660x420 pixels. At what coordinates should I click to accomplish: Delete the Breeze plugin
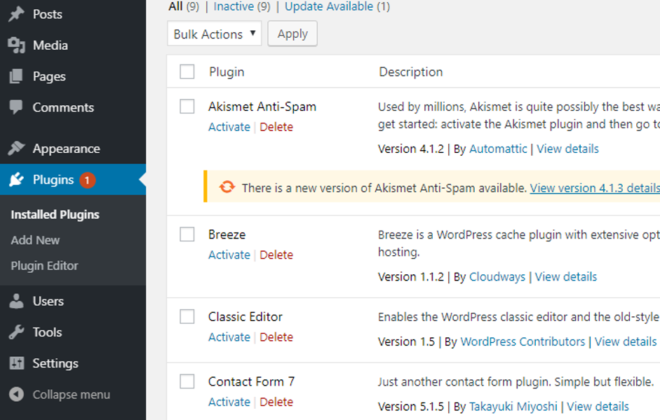(x=276, y=255)
